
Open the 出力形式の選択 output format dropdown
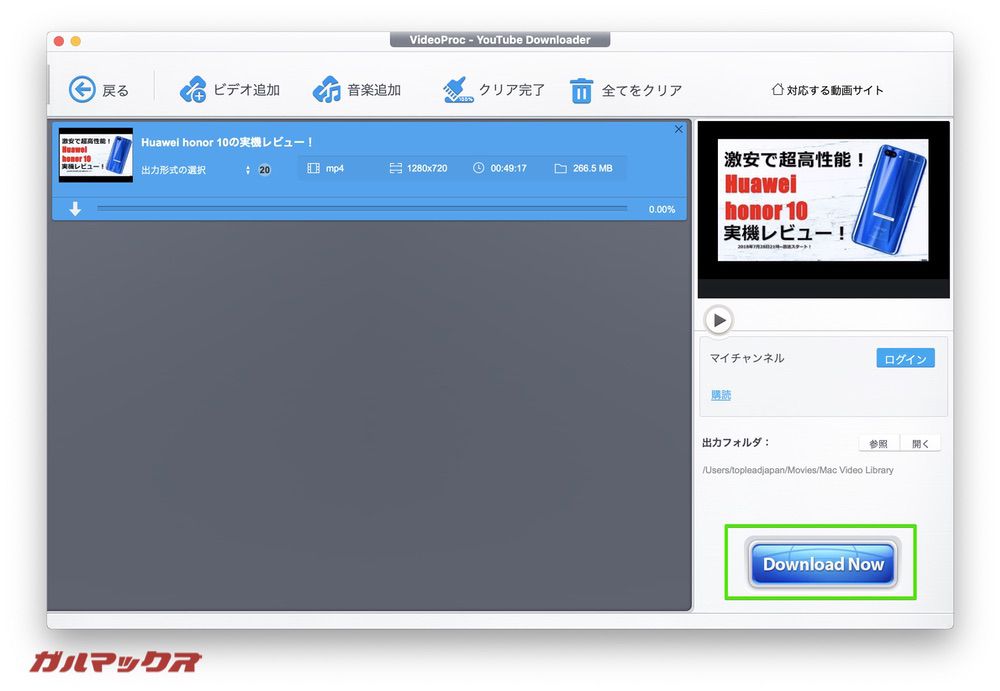point(185,168)
